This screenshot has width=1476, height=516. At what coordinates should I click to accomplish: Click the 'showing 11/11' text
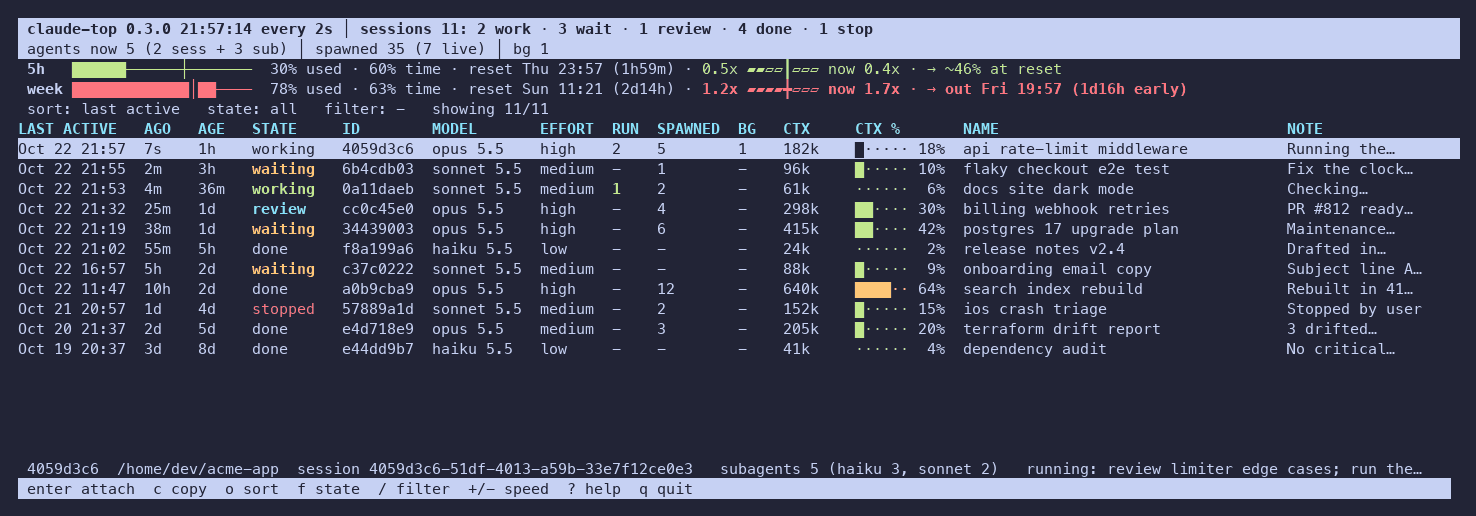point(490,109)
